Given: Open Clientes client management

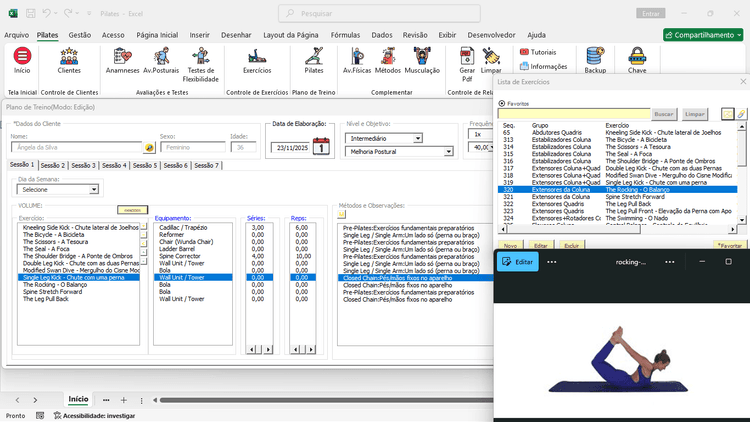Looking at the screenshot, I should point(69,61).
